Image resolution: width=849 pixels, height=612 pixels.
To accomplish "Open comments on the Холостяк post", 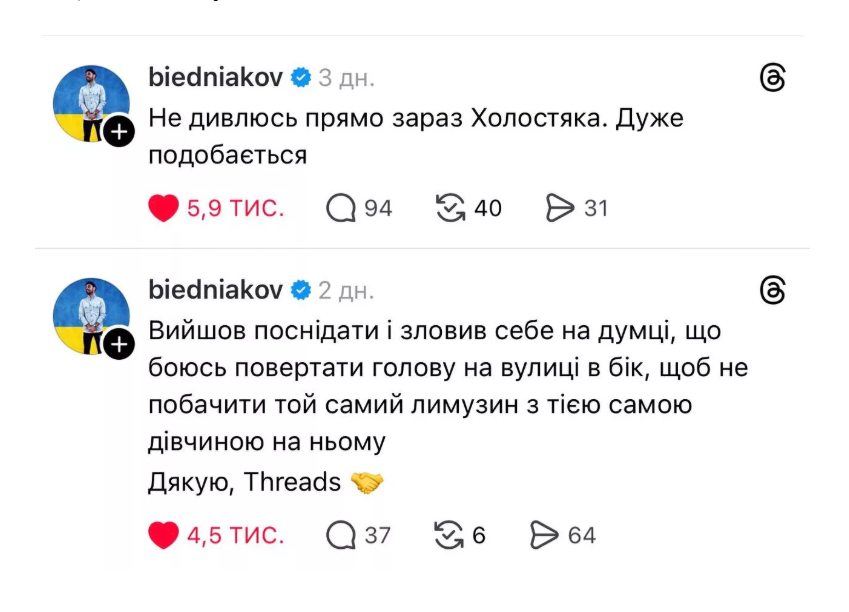I will point(341,208).
